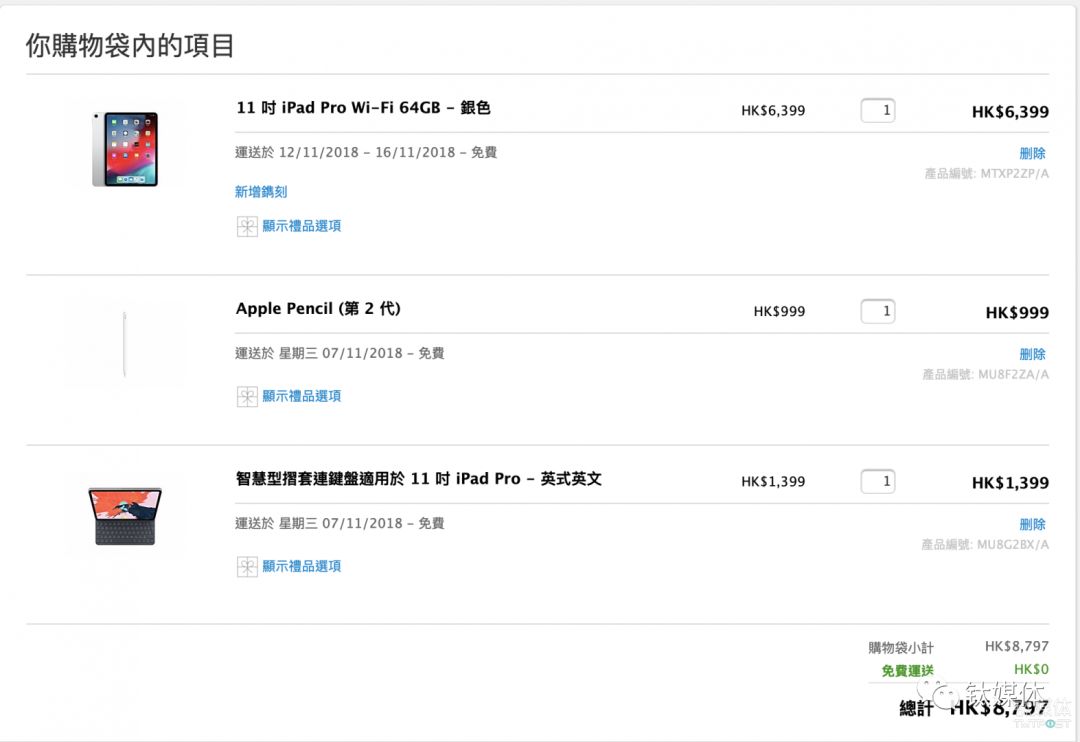Select bold line total HK$6,399

pyautogui.click(x=1010, y=112)
